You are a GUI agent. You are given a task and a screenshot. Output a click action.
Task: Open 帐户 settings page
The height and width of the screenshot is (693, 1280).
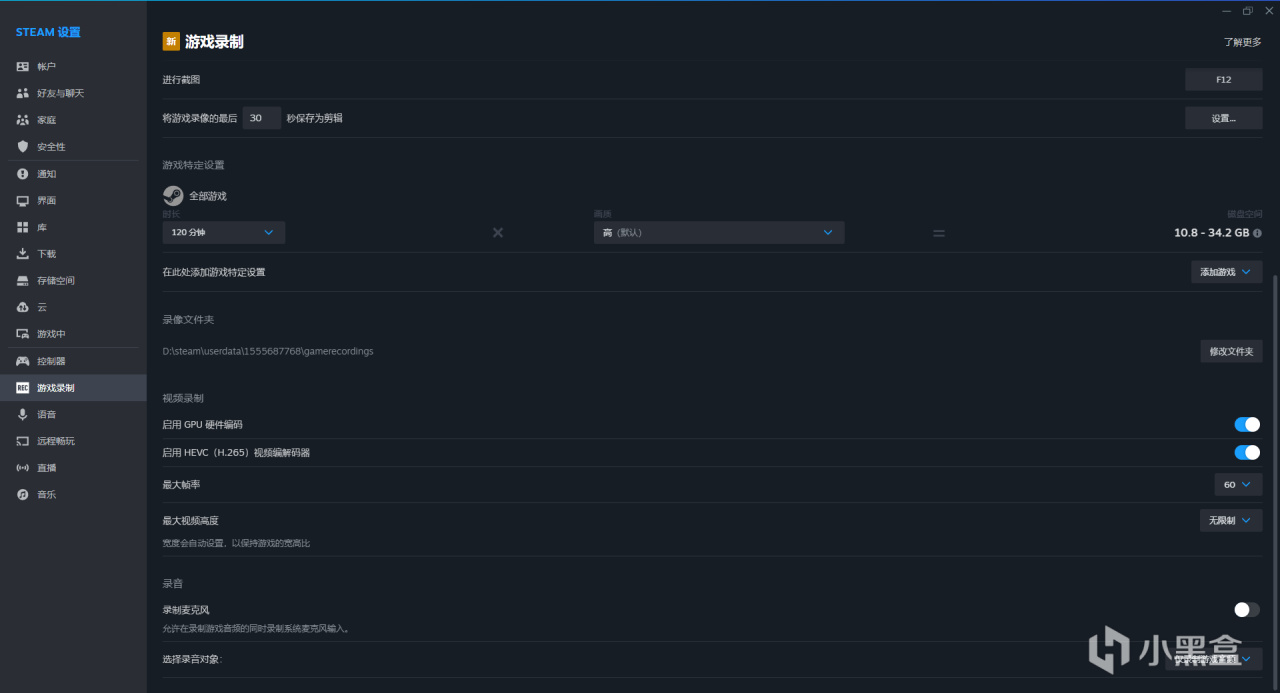pos(73,66)
